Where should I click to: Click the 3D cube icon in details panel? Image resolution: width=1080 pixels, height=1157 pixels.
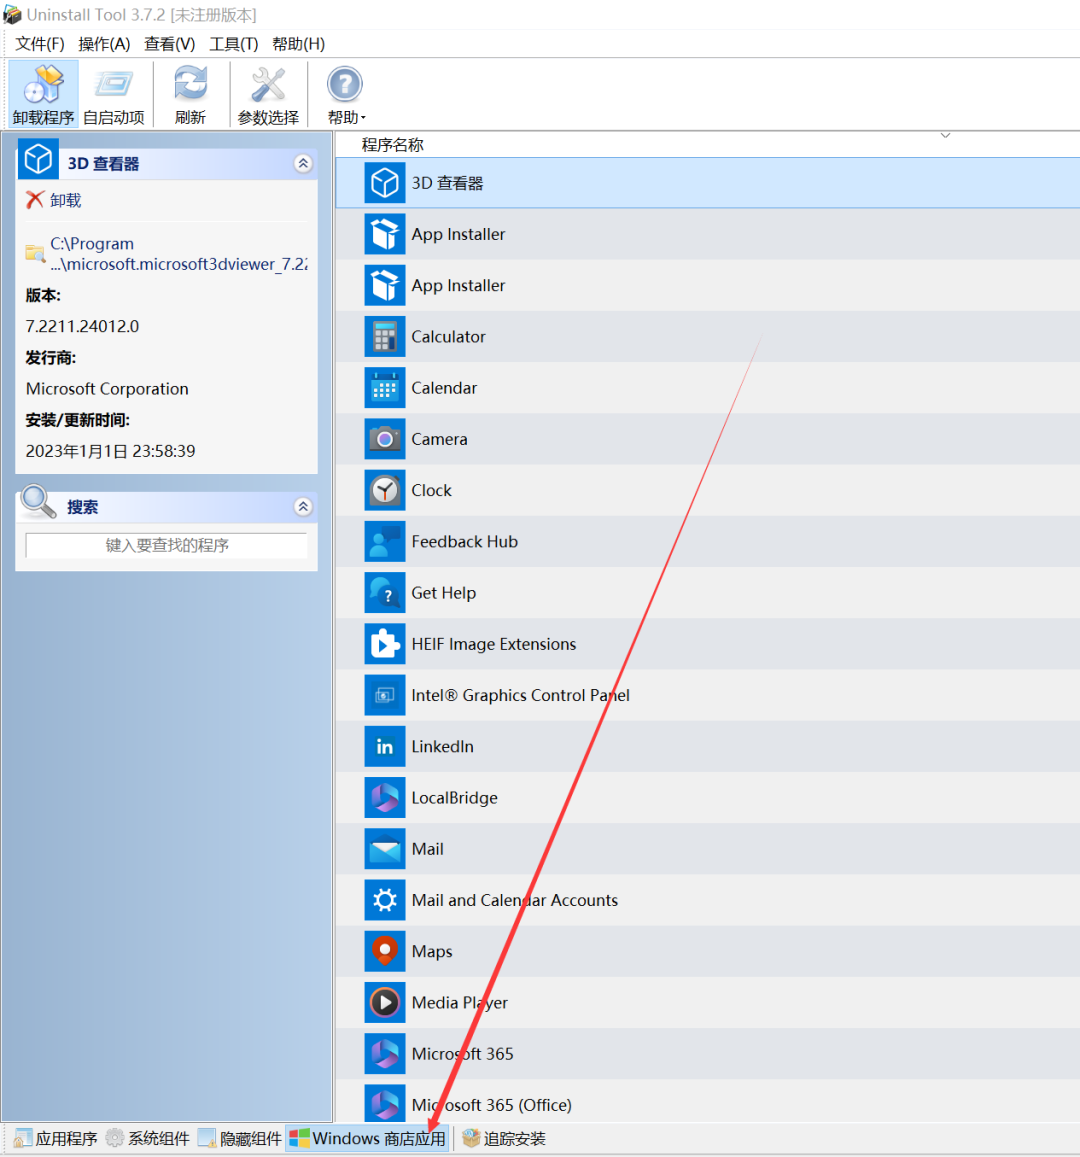pos(38,159)
